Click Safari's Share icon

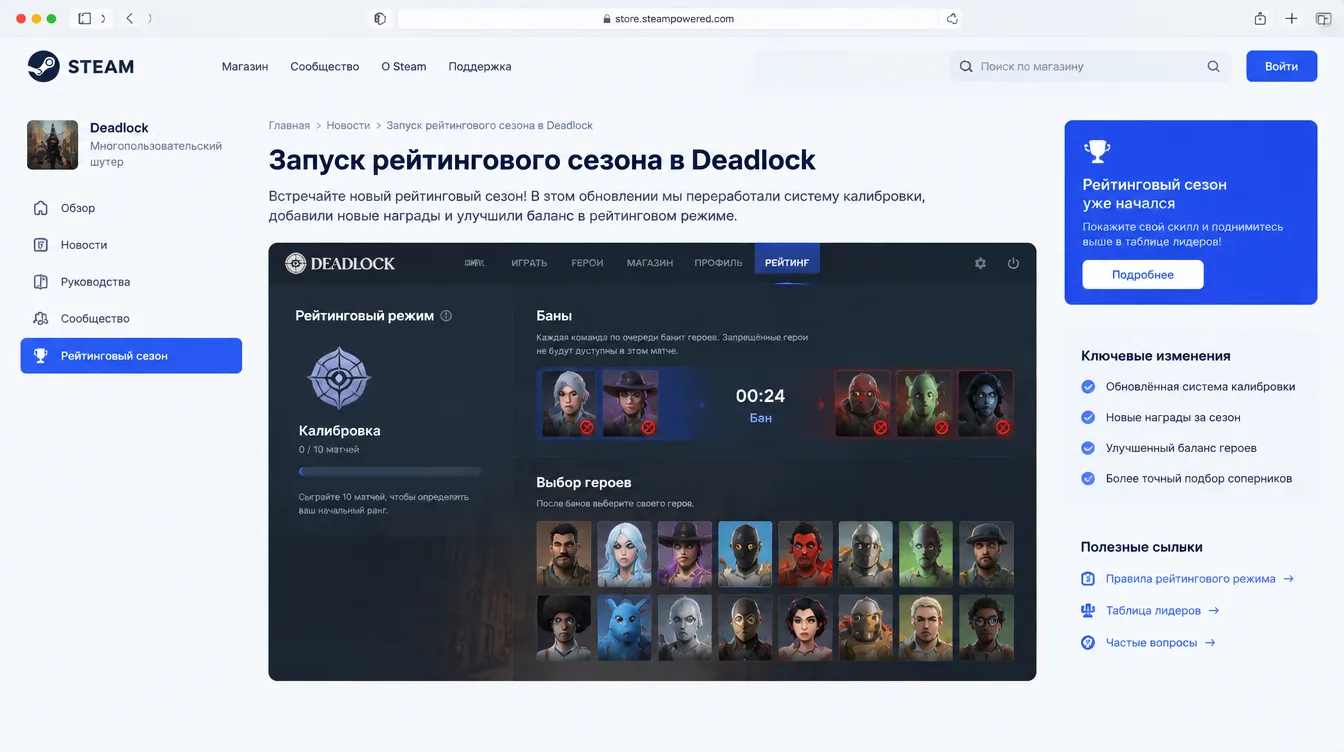(1260, 19)
